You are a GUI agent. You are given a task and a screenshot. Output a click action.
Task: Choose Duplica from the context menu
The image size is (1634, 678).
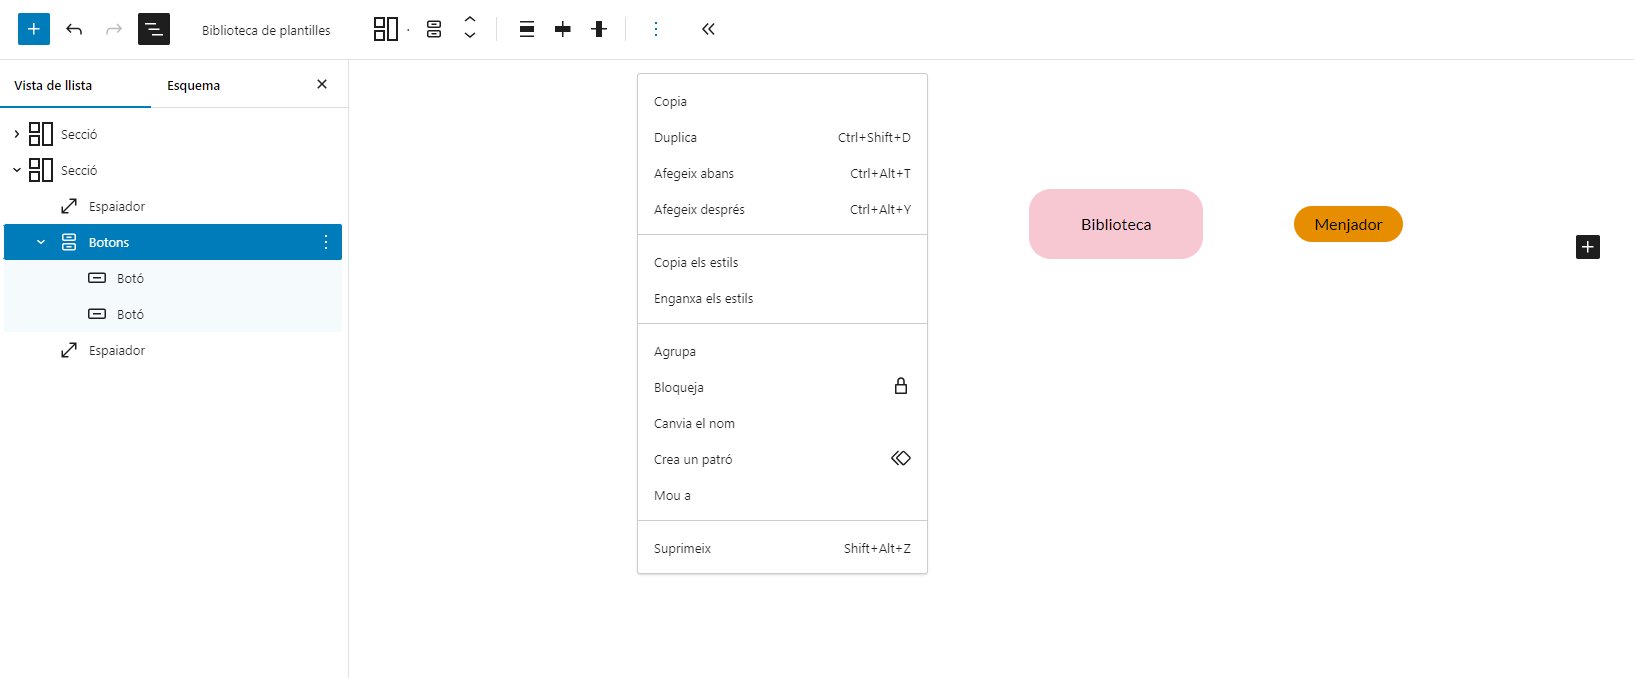coord(676,137)
